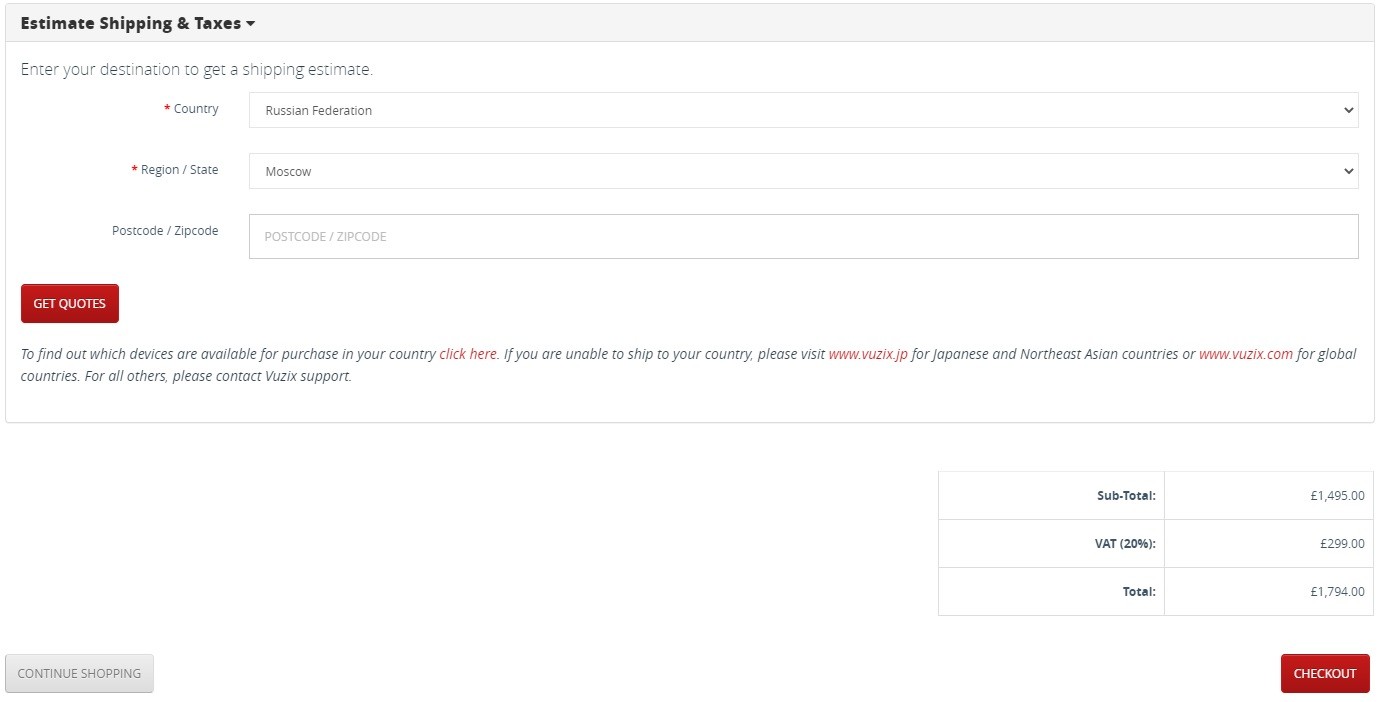This screenshot has width=1381, height=702.
Task: Click the caret arrow beside Estimate Shipping heading
Action: click(251, 24)
